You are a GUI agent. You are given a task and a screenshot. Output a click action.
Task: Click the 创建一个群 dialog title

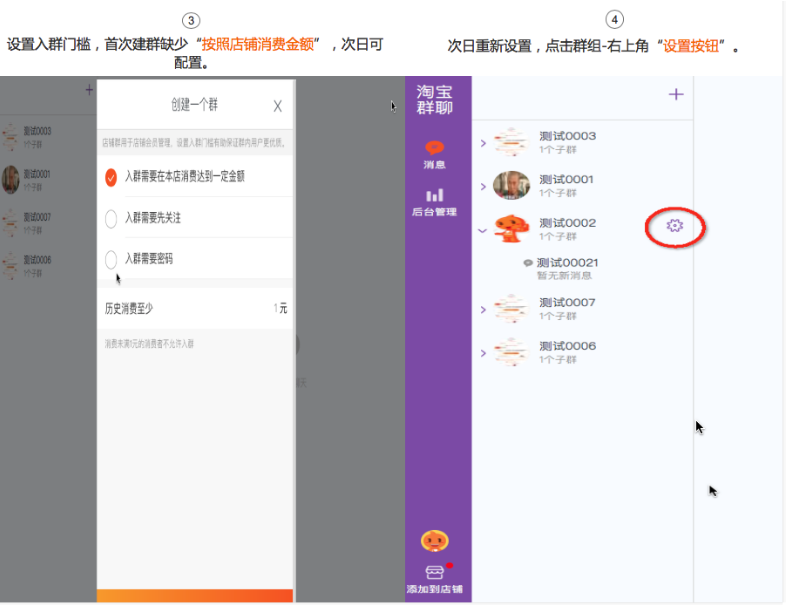coord(195,105)
